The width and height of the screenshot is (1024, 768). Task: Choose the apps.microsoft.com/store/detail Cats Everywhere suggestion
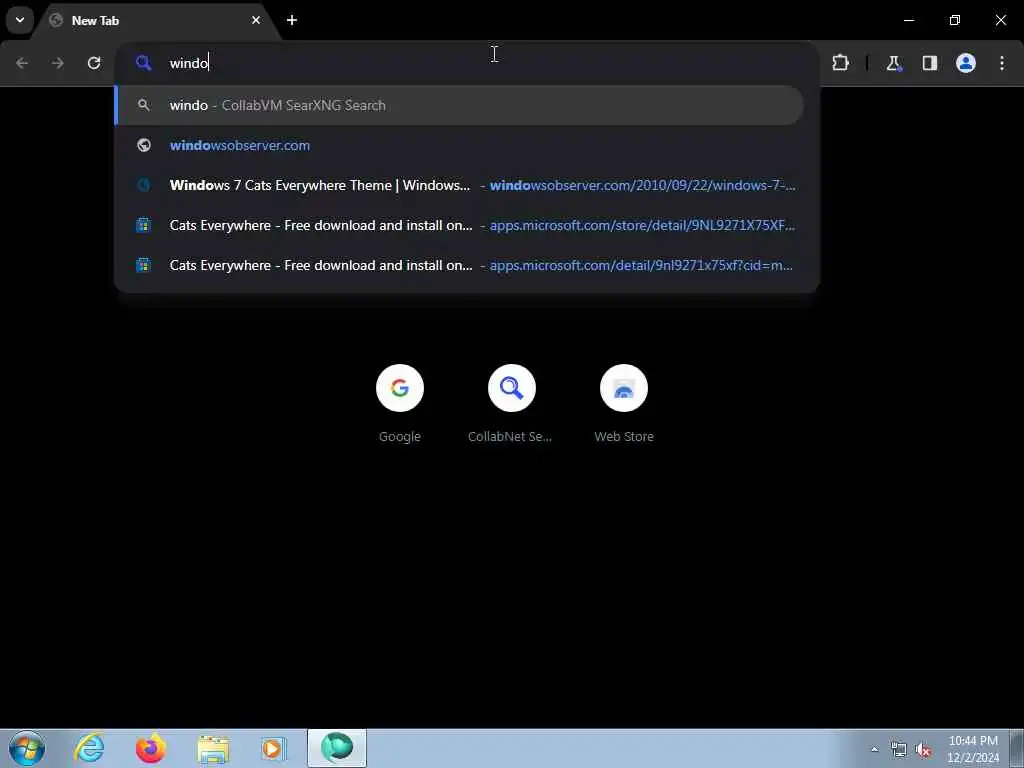click(x=460, y=225)
